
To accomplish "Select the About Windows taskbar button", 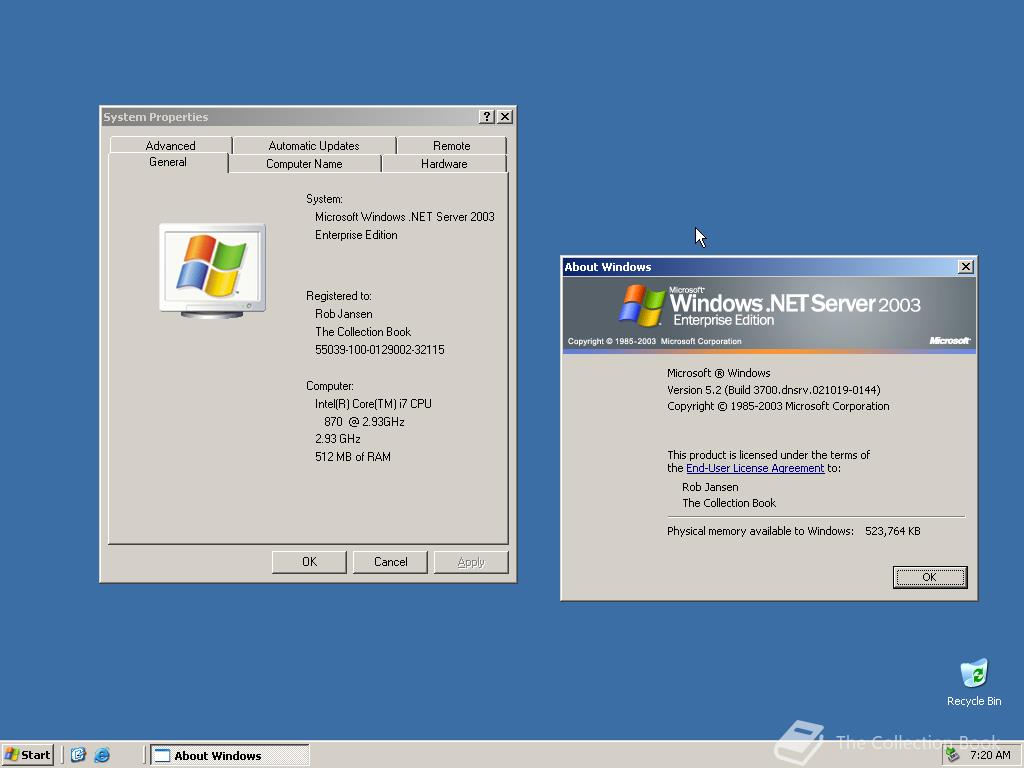I will (230, 756).
